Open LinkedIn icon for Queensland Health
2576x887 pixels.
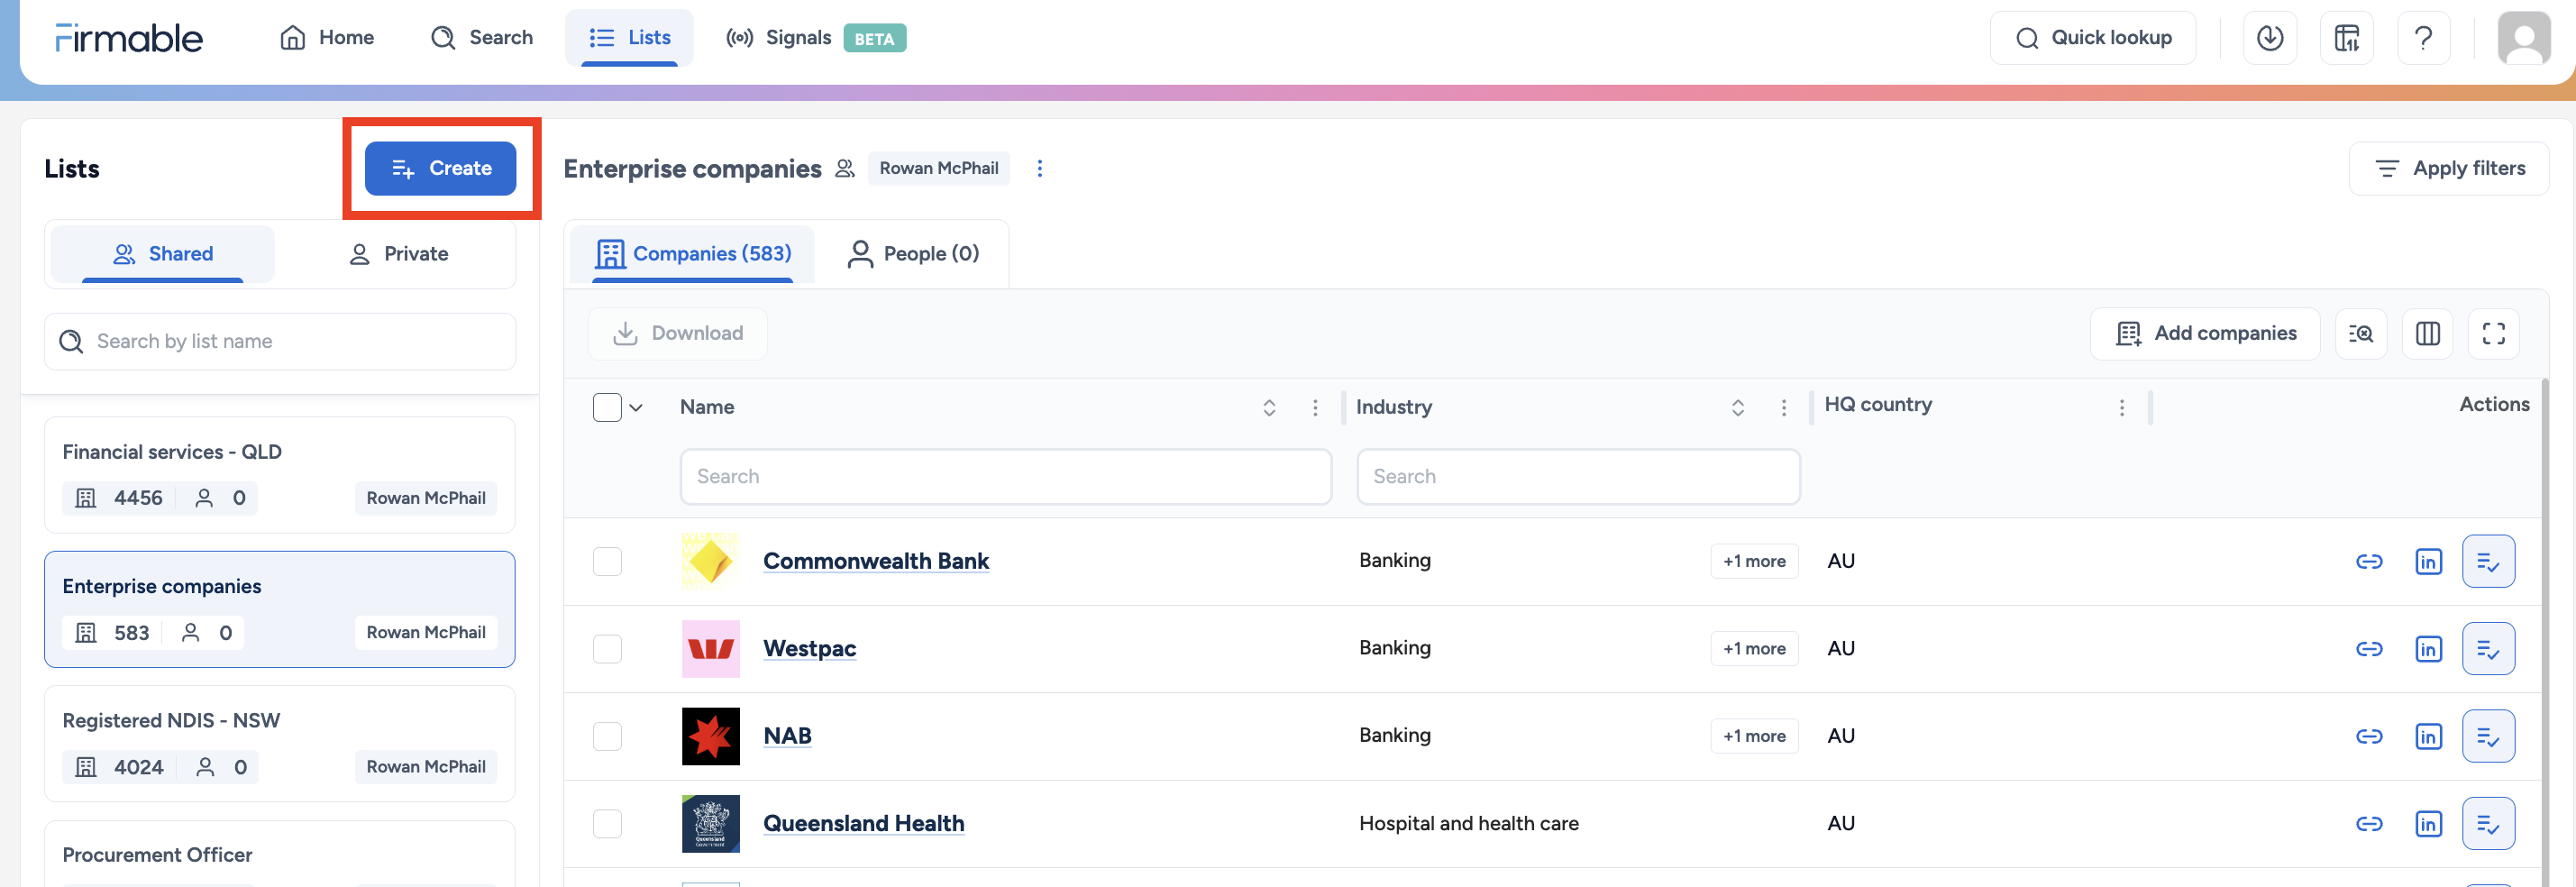tap(2428, 824)
